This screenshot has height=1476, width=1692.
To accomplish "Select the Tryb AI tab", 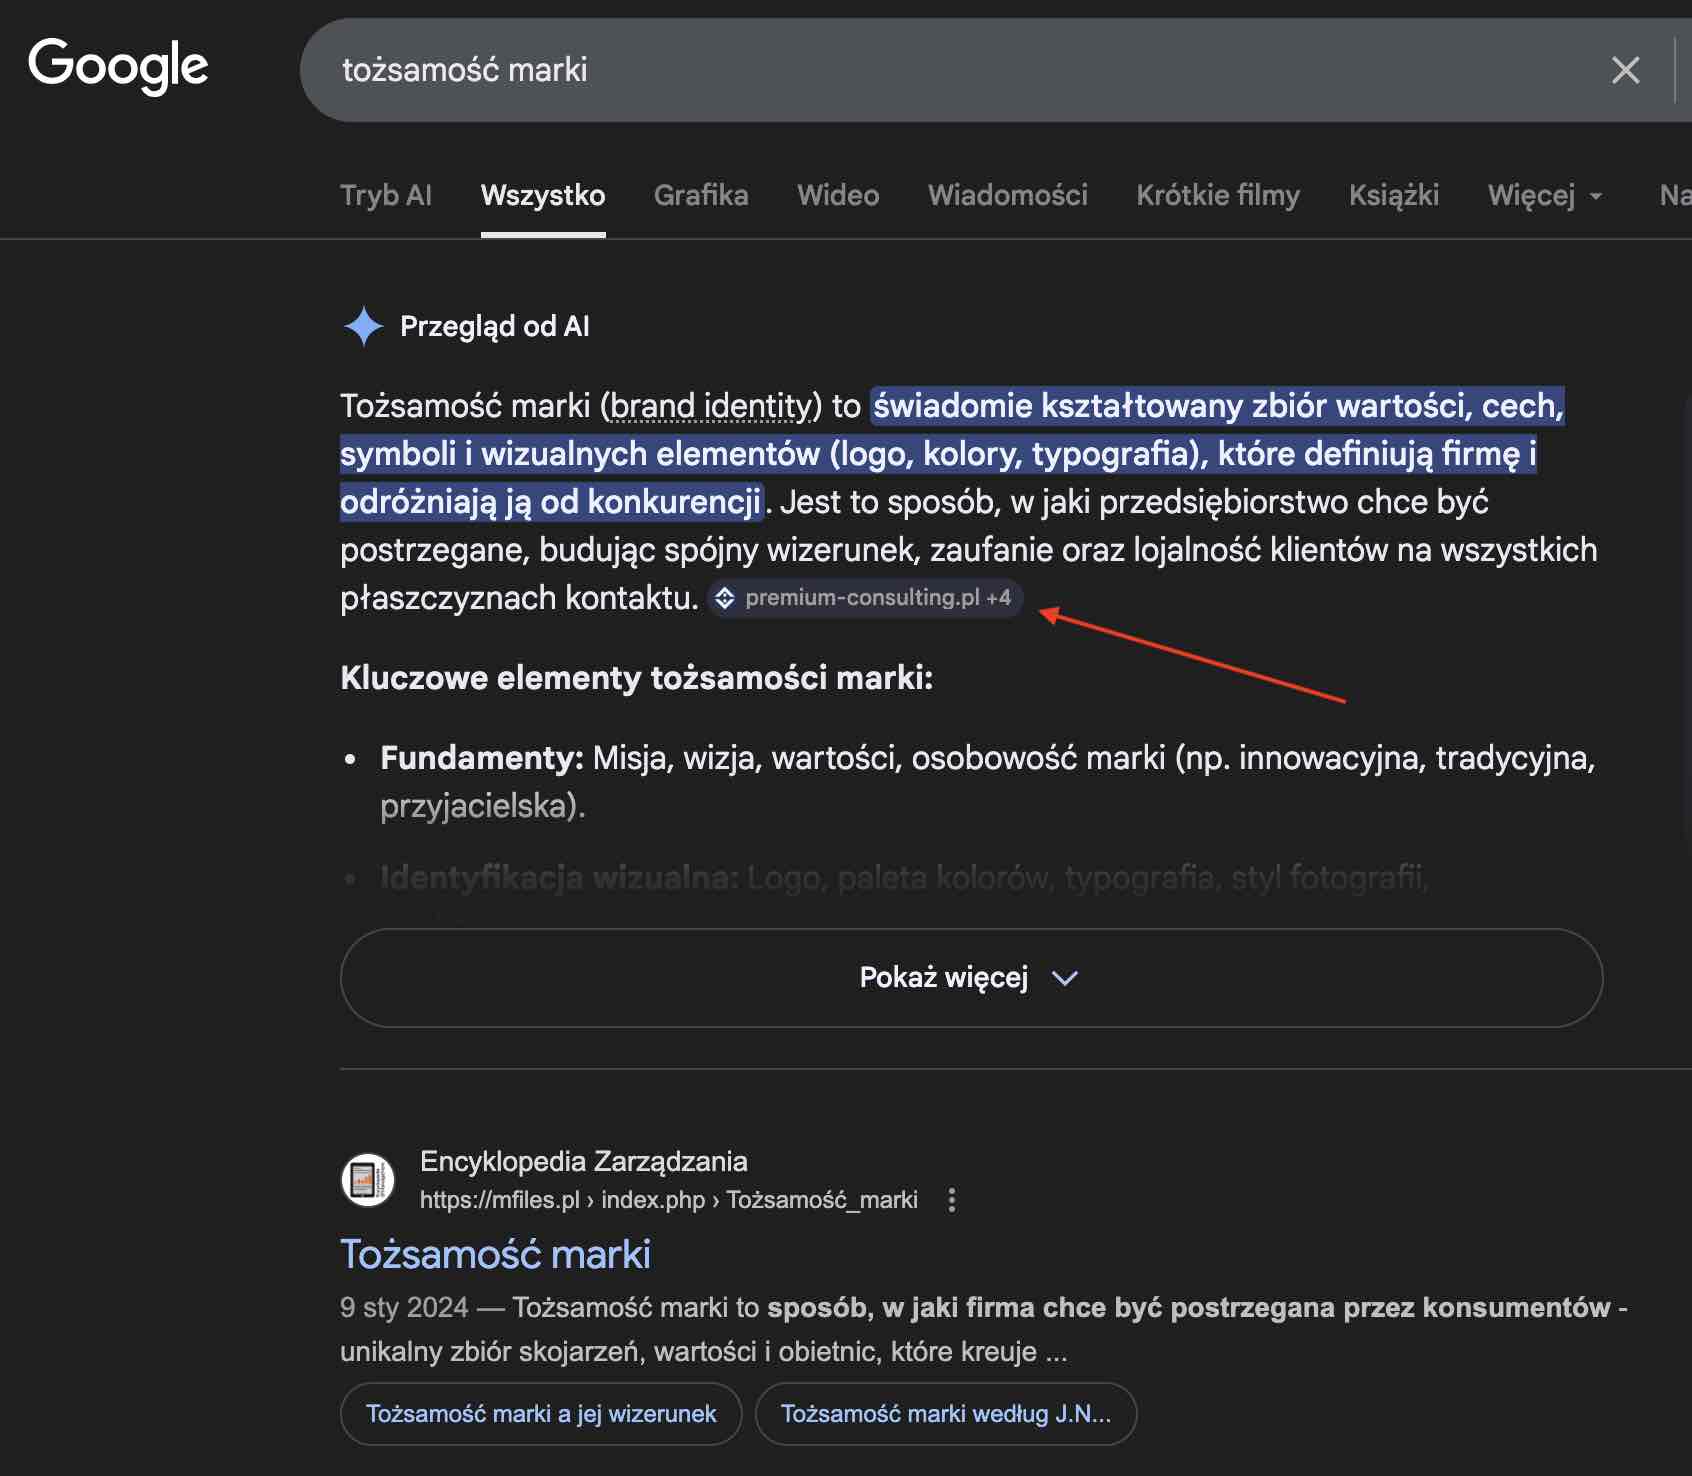I will [x=386, y=196].
